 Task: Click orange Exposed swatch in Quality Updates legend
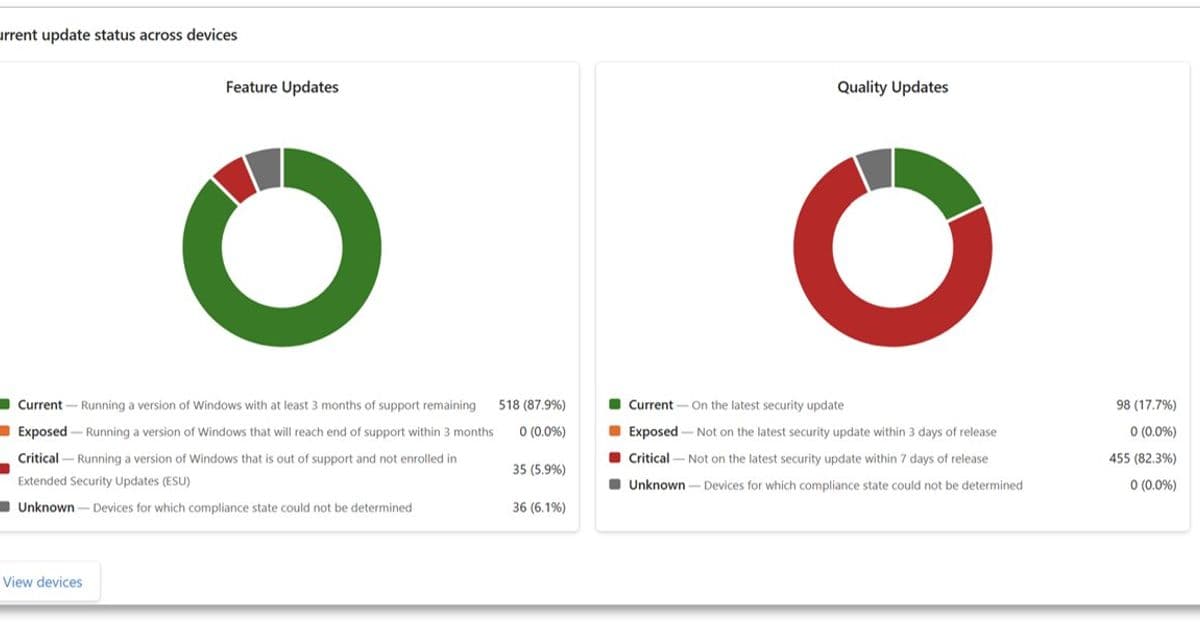coord(615,432)
